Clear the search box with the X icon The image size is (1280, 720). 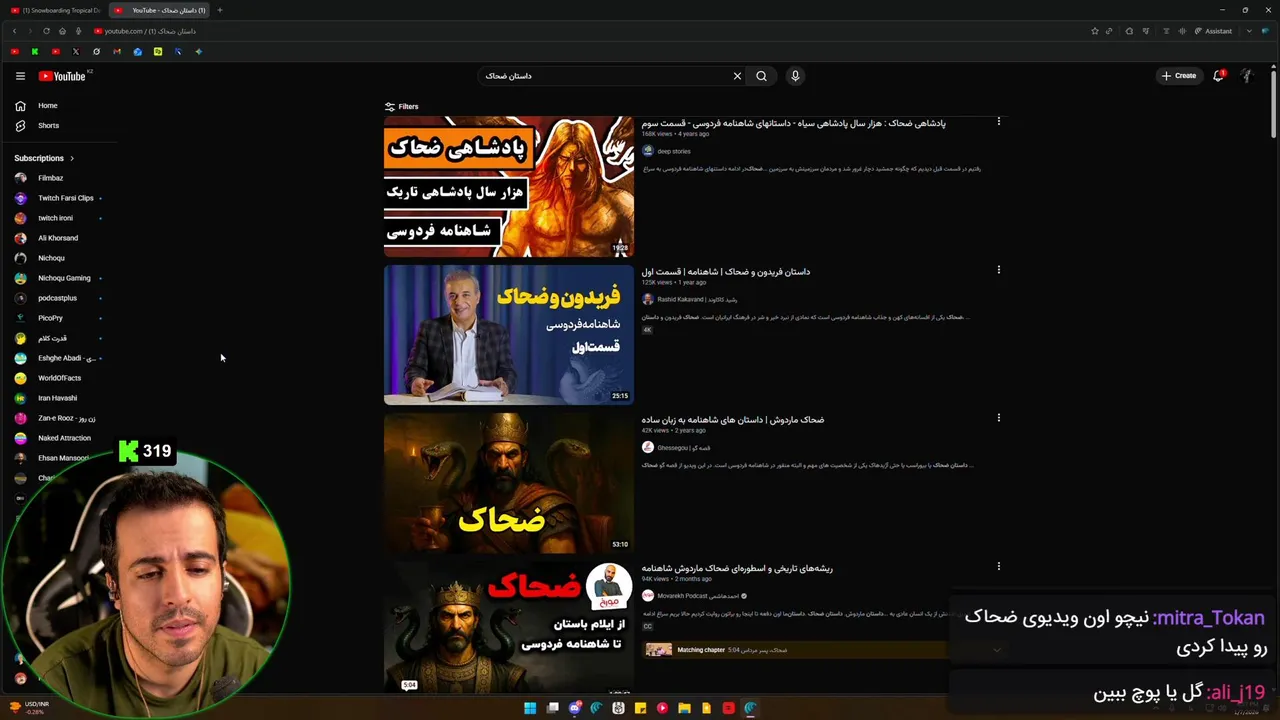737,76
